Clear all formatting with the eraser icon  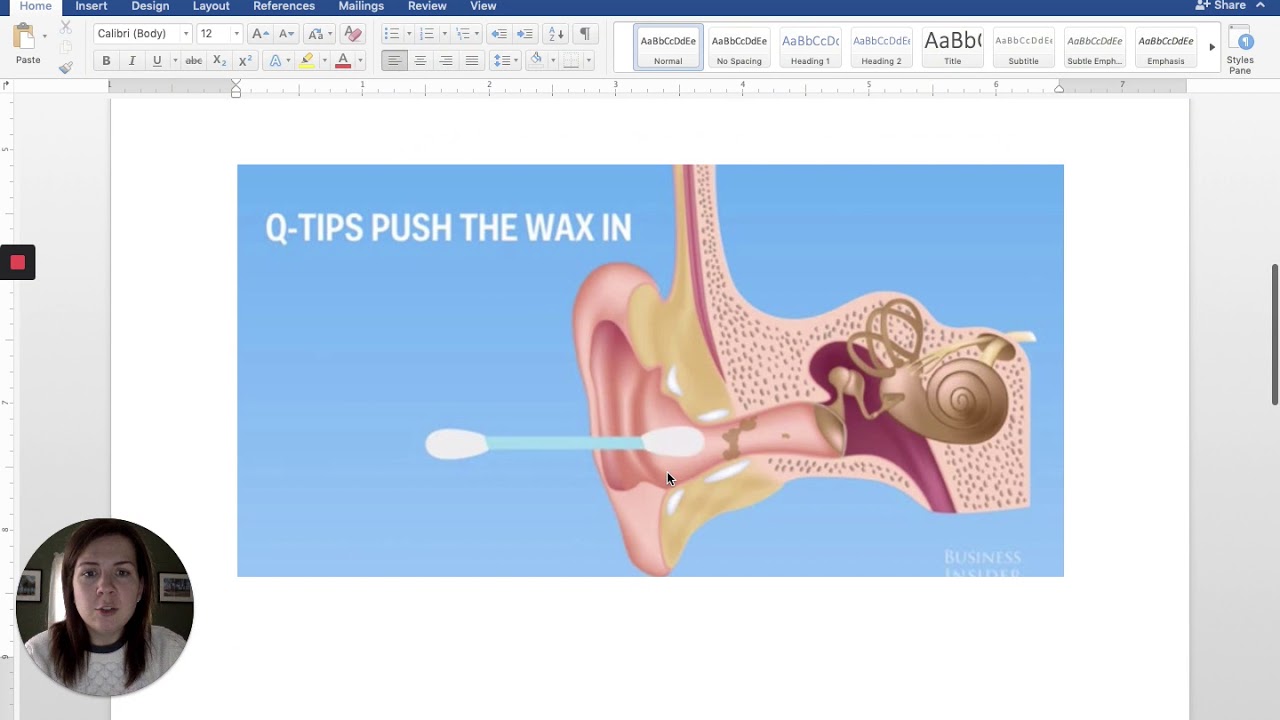click(x=353, y=34)
